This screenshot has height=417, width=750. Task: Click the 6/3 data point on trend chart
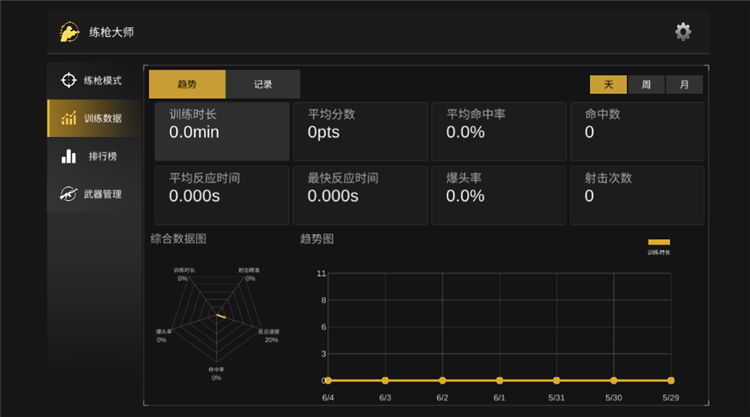click(x=385, y=381)
